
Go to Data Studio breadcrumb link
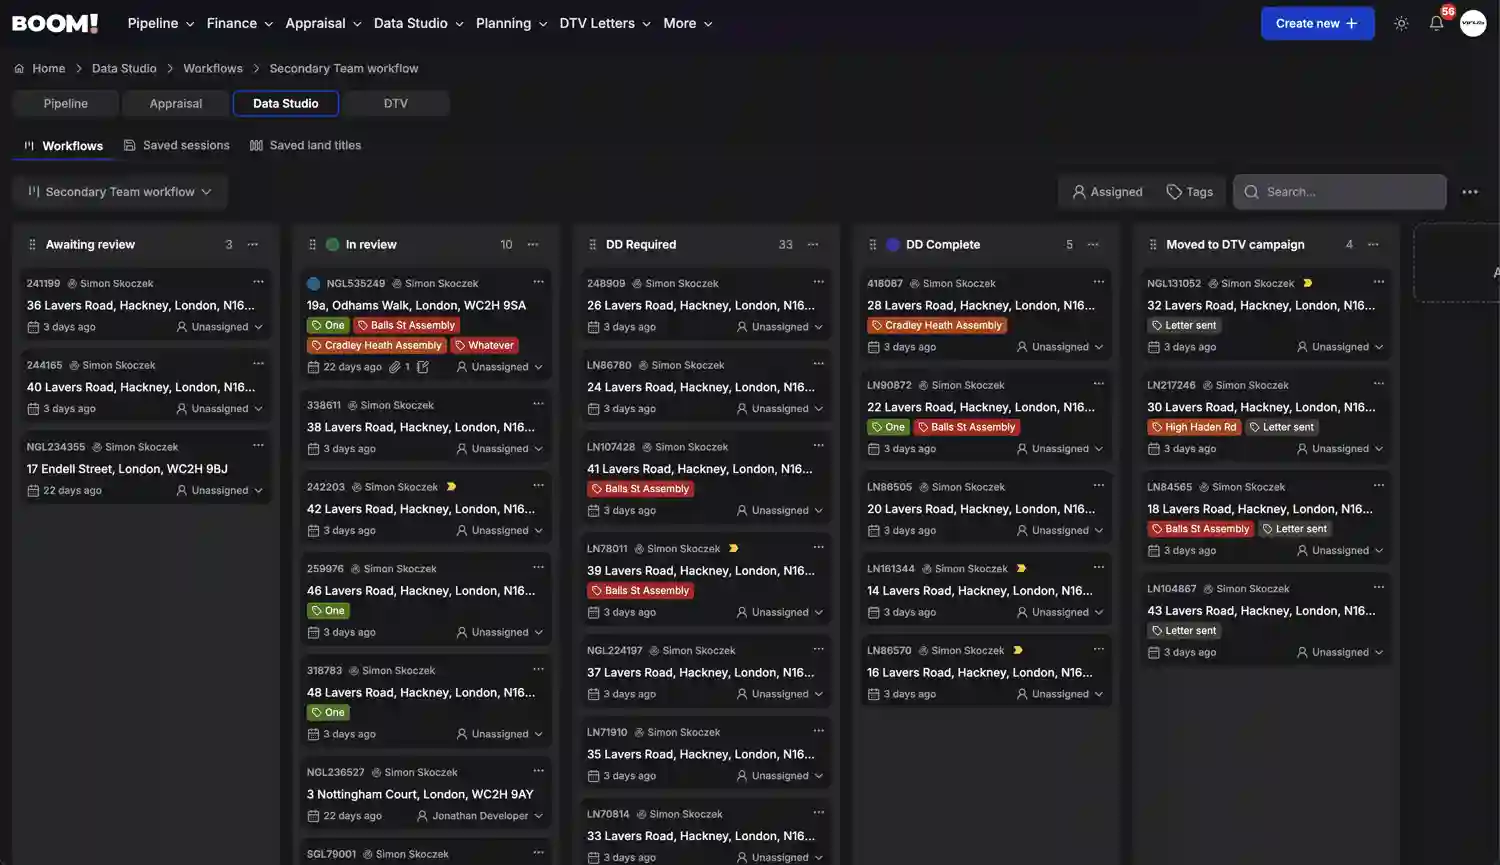coord(124,68)
